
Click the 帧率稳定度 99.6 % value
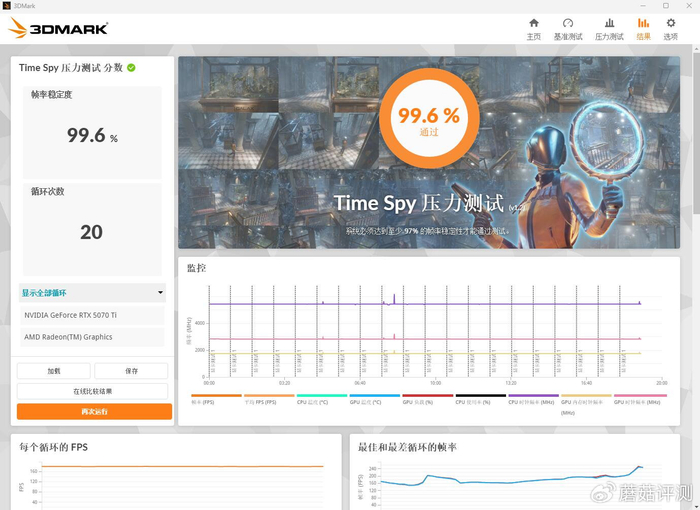click(92, 135)
